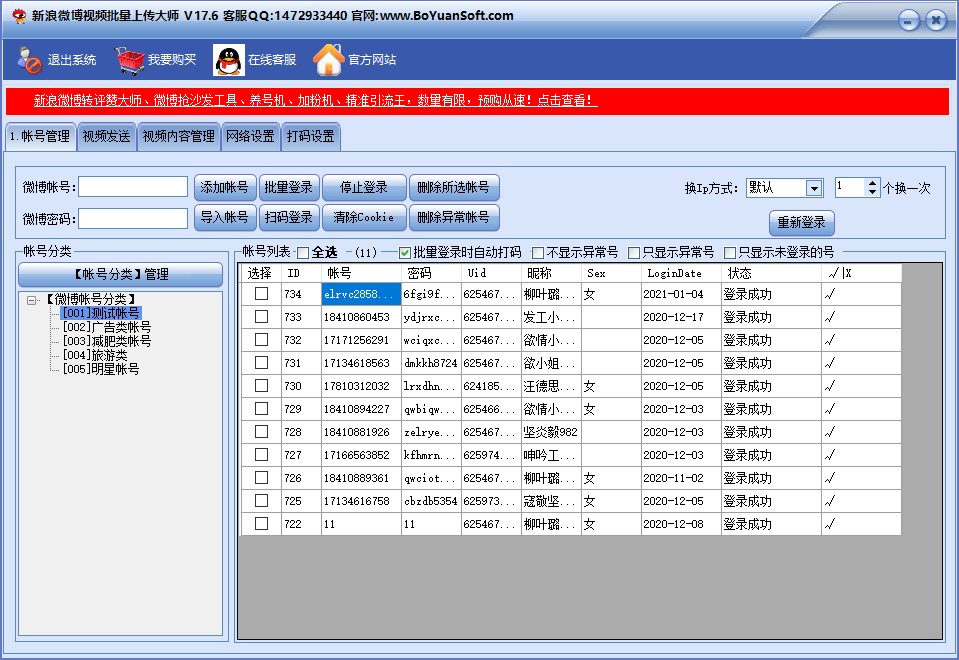The width and height of the screenshot is (959, 660).
Task: Select account cell 17134618563
Action: pyautogui.click(x=361, y=363)
